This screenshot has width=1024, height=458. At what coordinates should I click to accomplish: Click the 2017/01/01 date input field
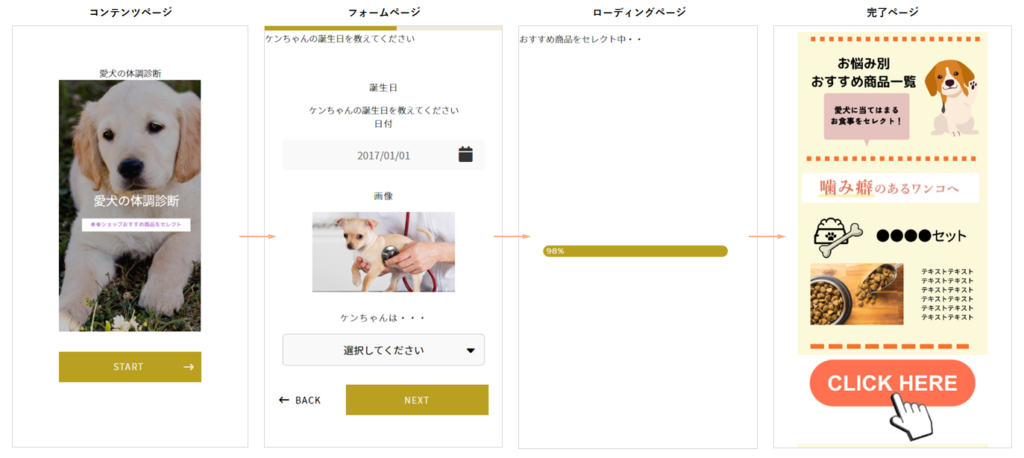click(x=383, y=155)
